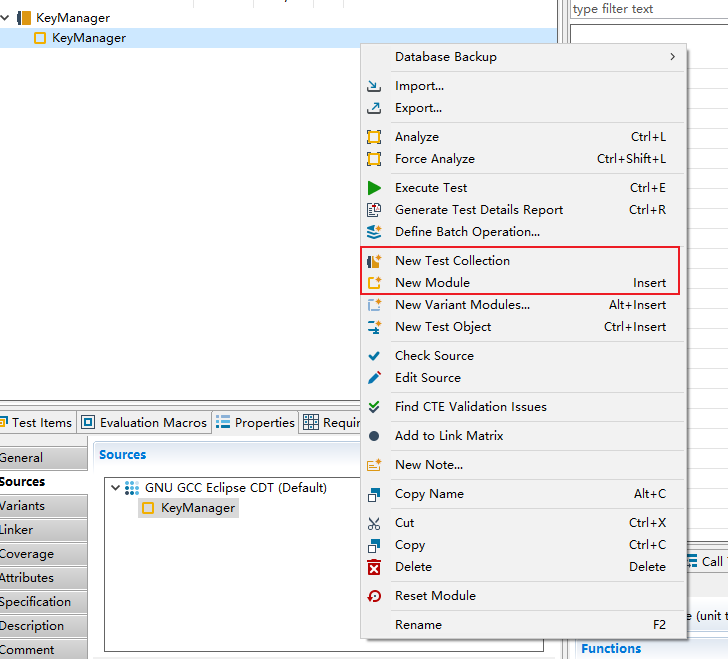Open the Comment properties section
Image resolution: width=728 pixels, height=659 pixels.
coord(44,650)
